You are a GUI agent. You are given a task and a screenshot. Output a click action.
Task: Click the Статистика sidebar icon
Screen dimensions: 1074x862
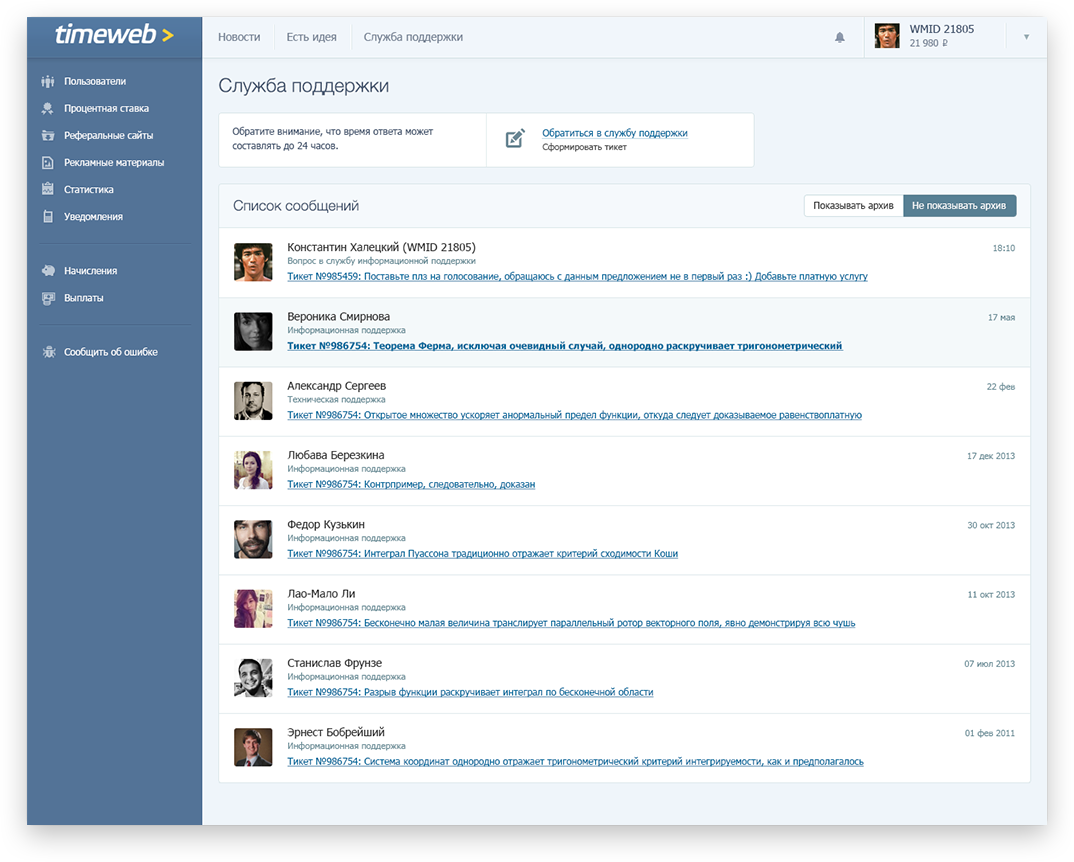tap(48, 189)
